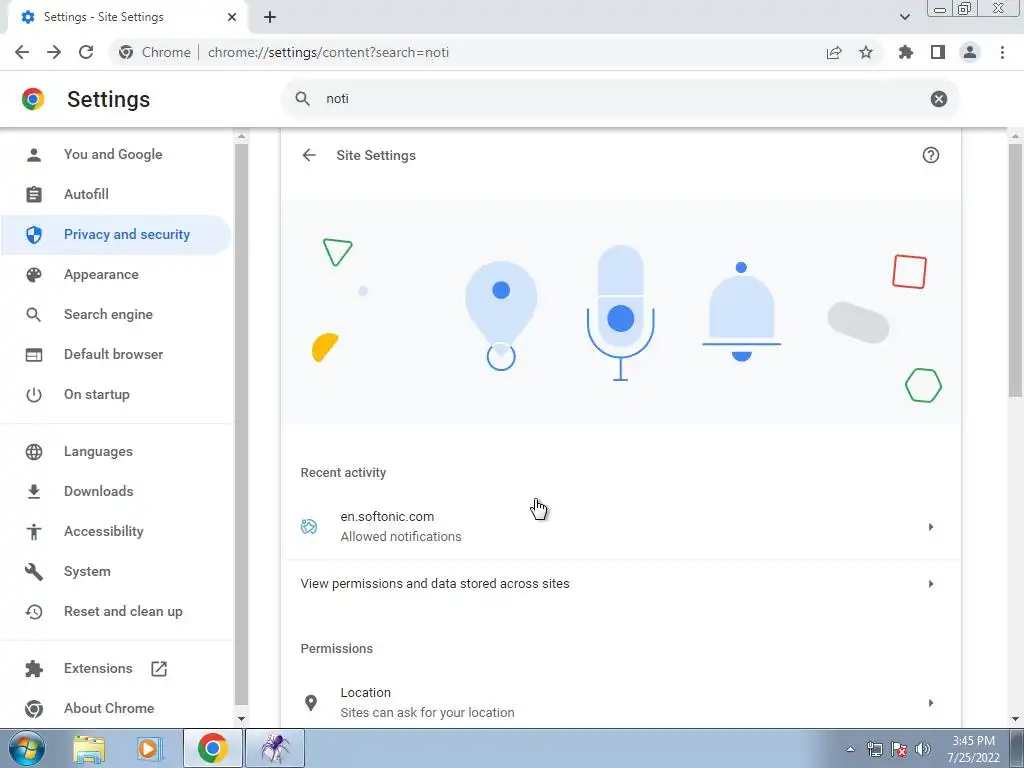Focus the settings search input containing noti
The image size is (1024, 768).
click(x=620, y=99)
